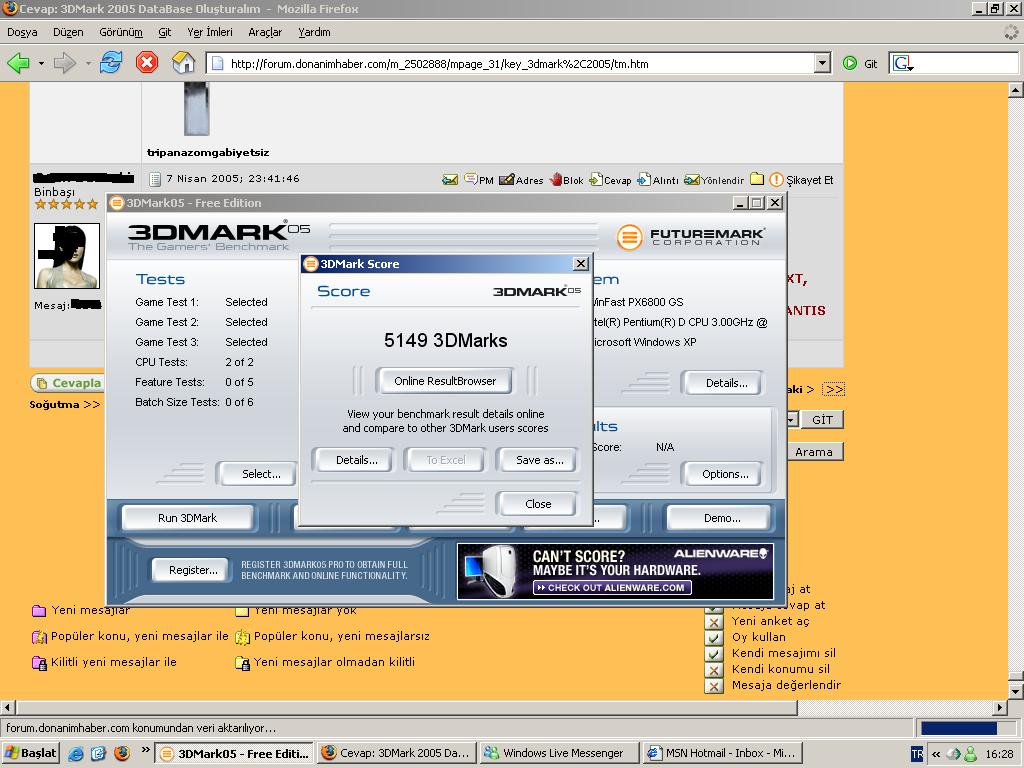Expand hidden quick launch items chevron
The width and height of the screenshot is (1024, 768).
(x=145, y=749)
